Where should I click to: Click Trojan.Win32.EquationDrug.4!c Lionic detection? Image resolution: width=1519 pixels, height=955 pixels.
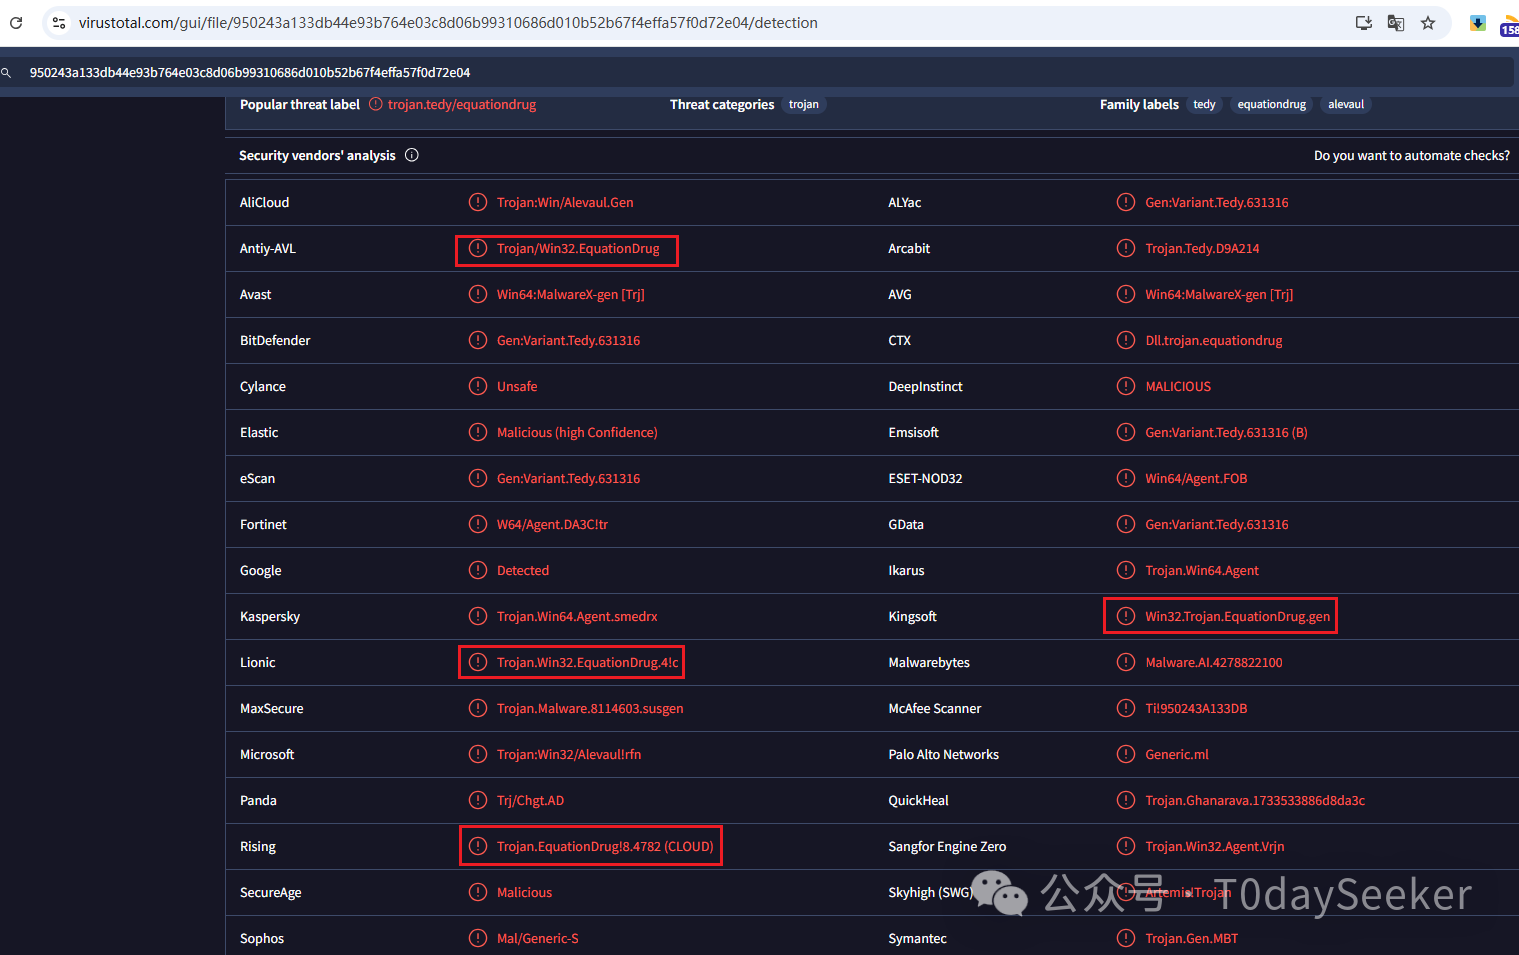(588, 662)
